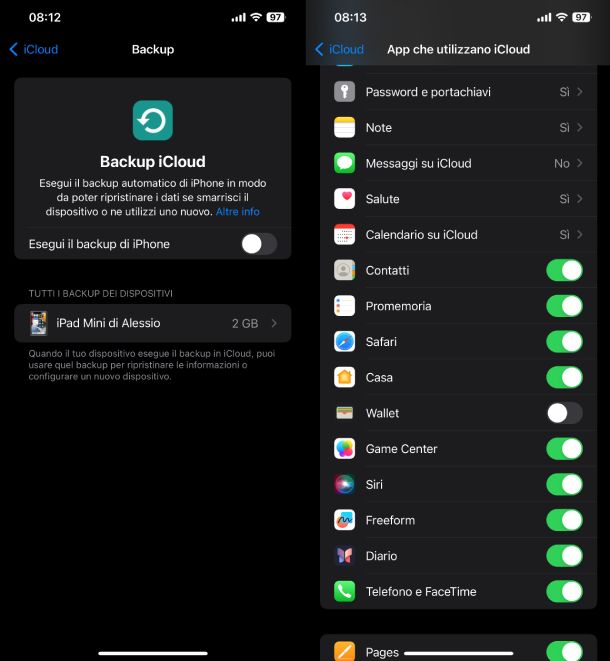Image resolution: width=610 pixels, height=661 pixels.
Task: Tap the Pages app icon
Action: pos(344,651)
